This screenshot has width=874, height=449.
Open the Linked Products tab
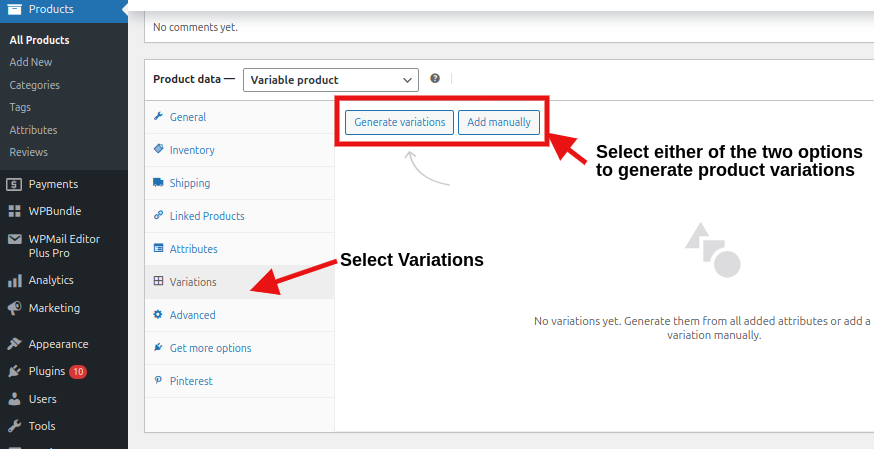tap(206, 216)
